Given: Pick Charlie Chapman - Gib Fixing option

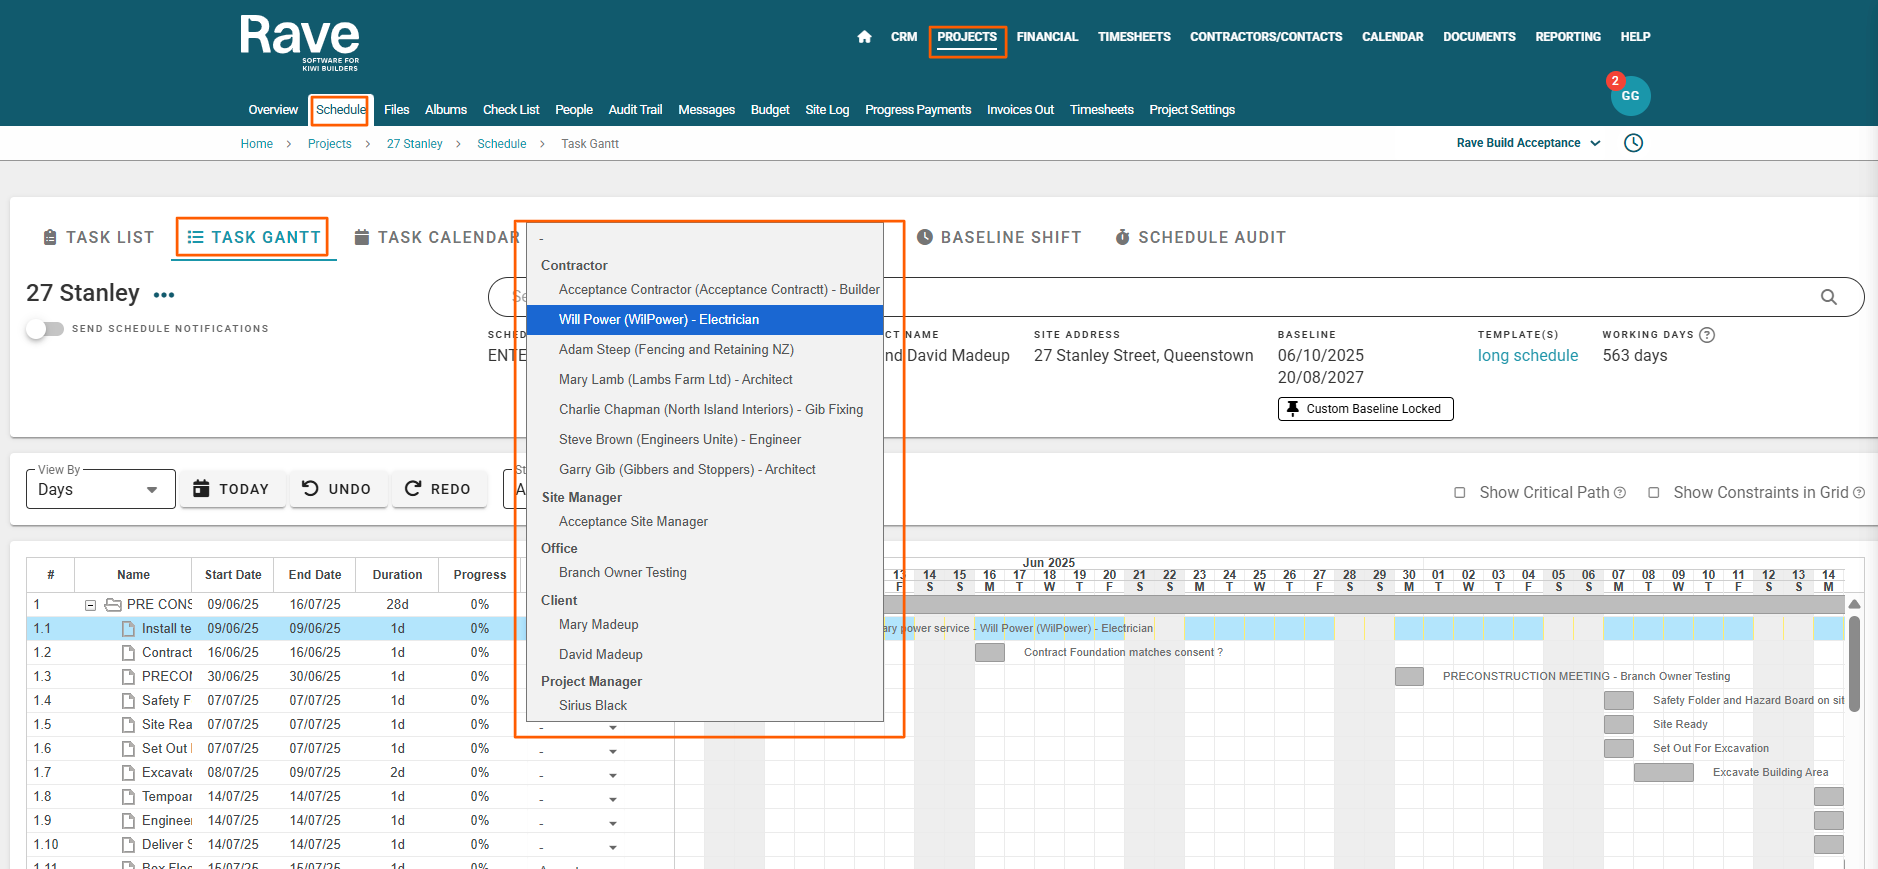Looking at the screenshot, I should tap(705, 410).
